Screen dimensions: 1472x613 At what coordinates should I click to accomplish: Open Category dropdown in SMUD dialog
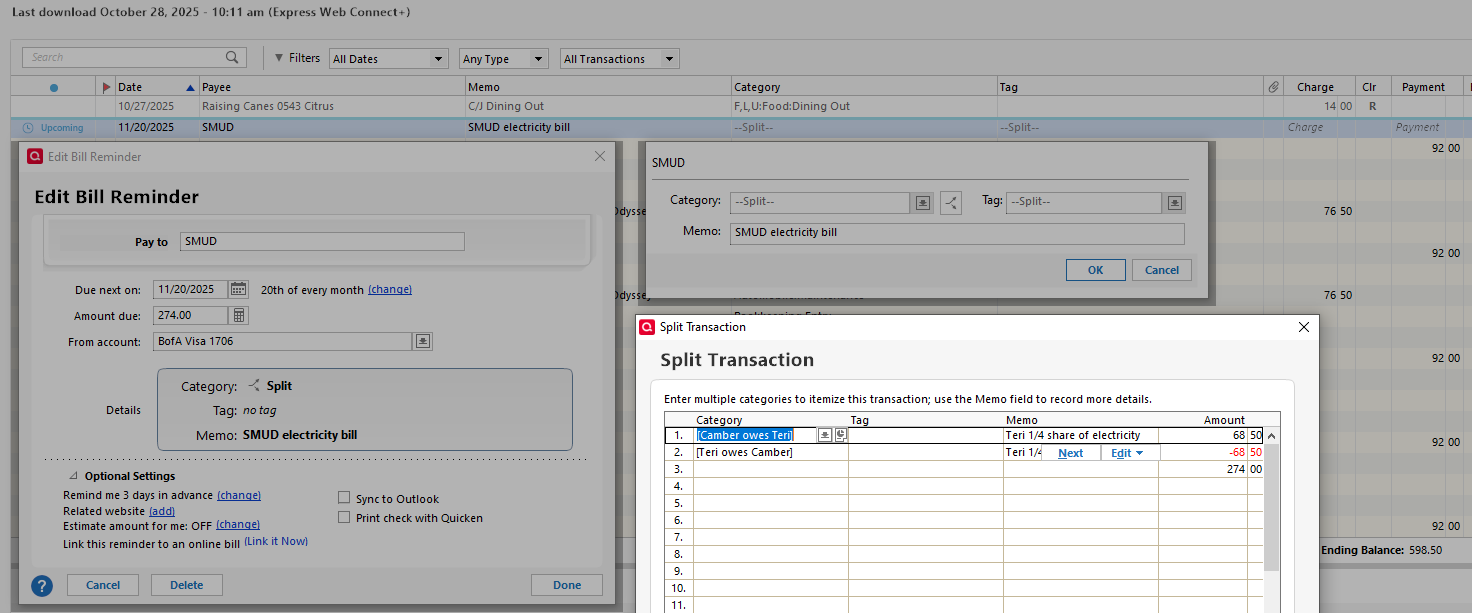click(922, 202)
